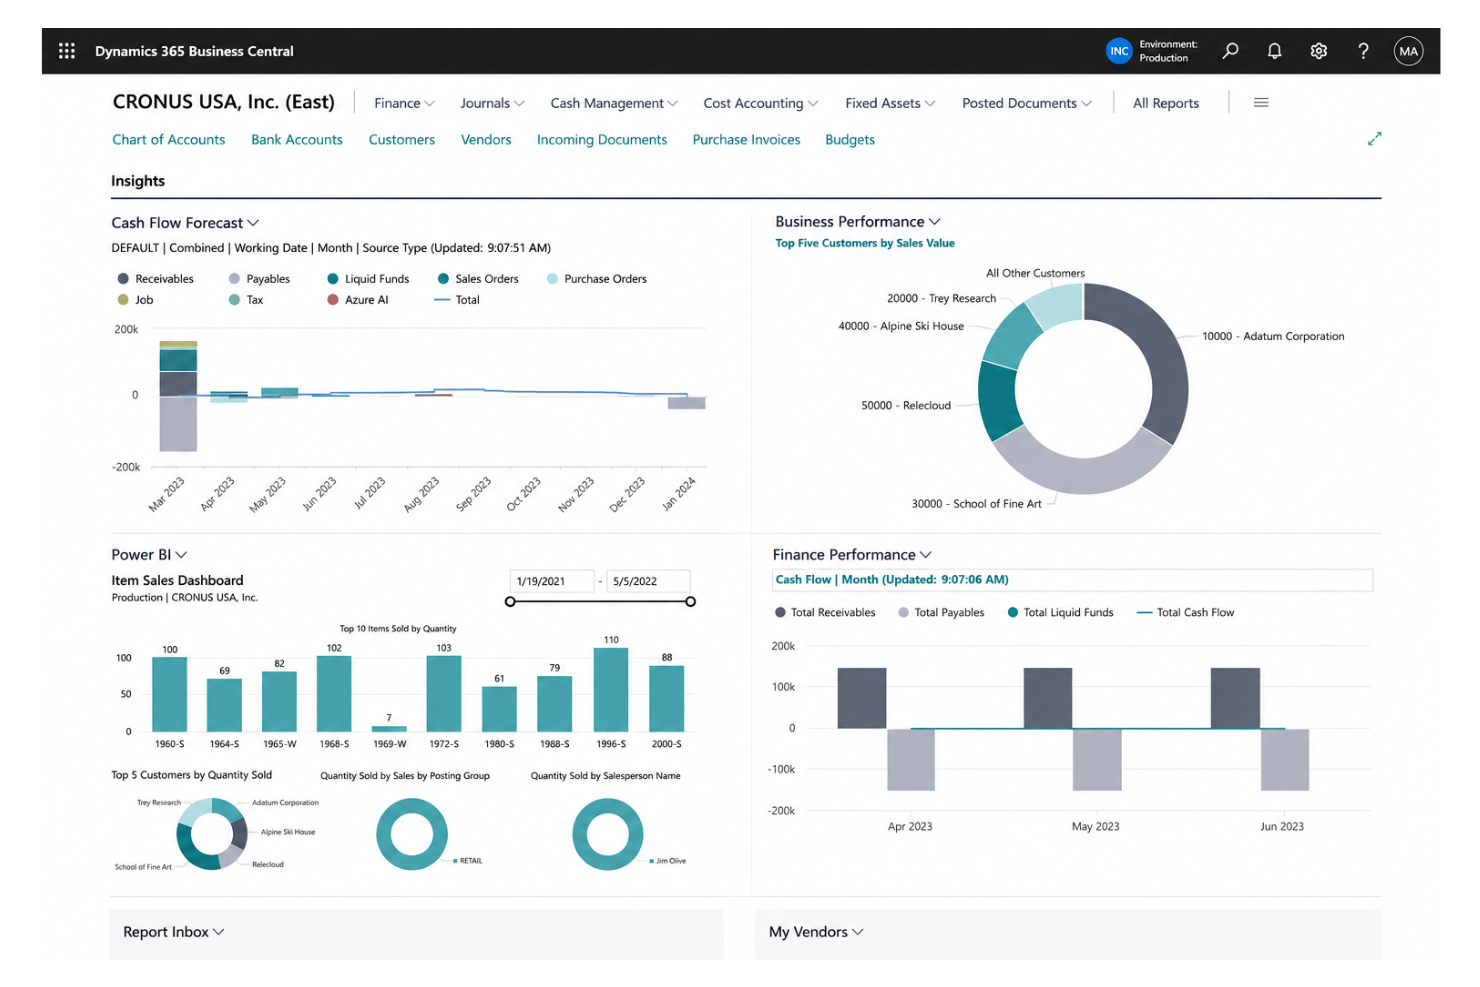This screenshot has height=987, width=1480.
Task: Open Budgets
Action: [x=850, y=140]
